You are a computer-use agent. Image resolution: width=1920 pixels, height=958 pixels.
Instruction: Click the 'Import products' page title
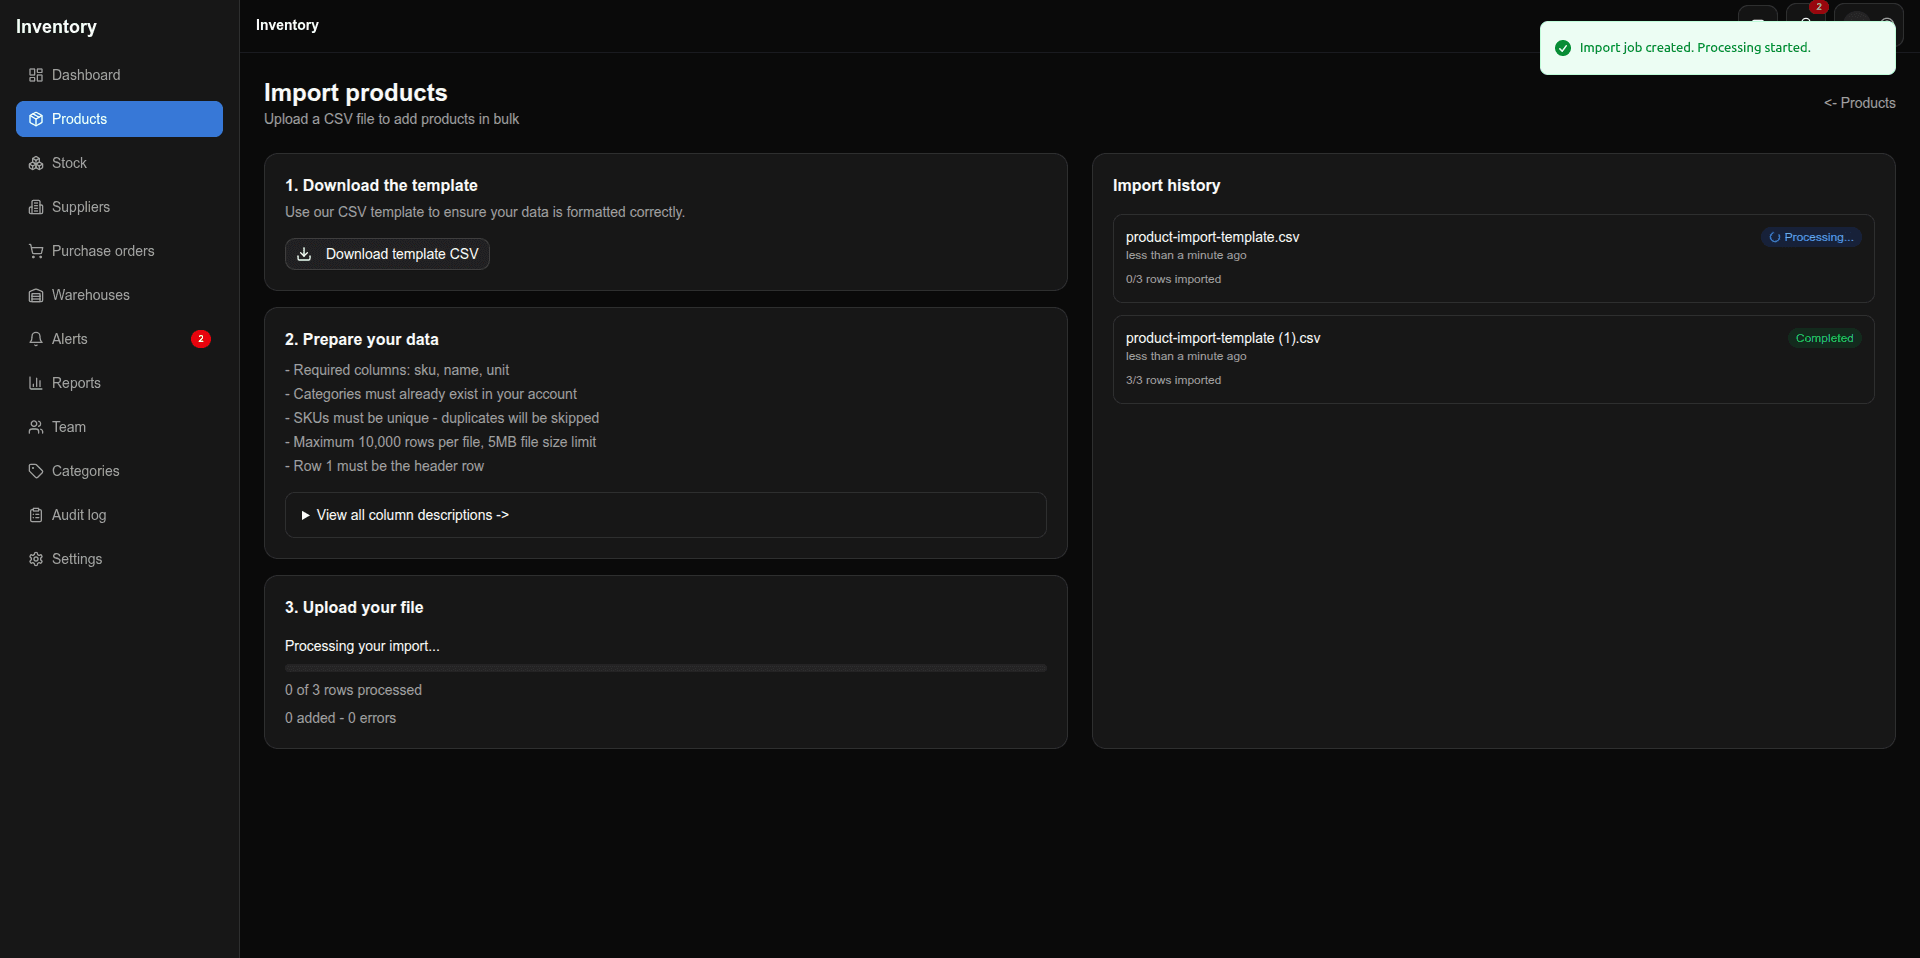coord(356,92)
